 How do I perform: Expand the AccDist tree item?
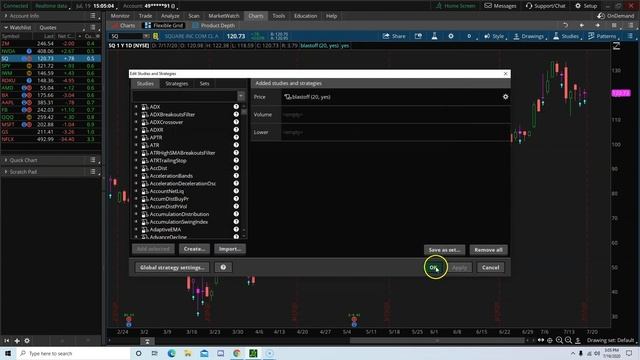tap(136, 168)
